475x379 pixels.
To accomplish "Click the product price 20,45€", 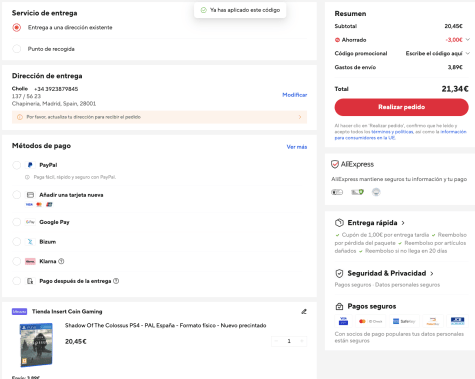I will (76, 342).
